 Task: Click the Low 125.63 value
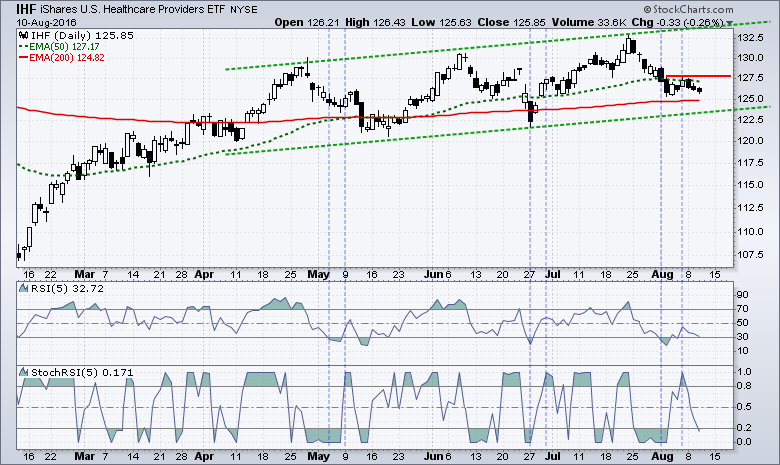click(x=441, y=22)
